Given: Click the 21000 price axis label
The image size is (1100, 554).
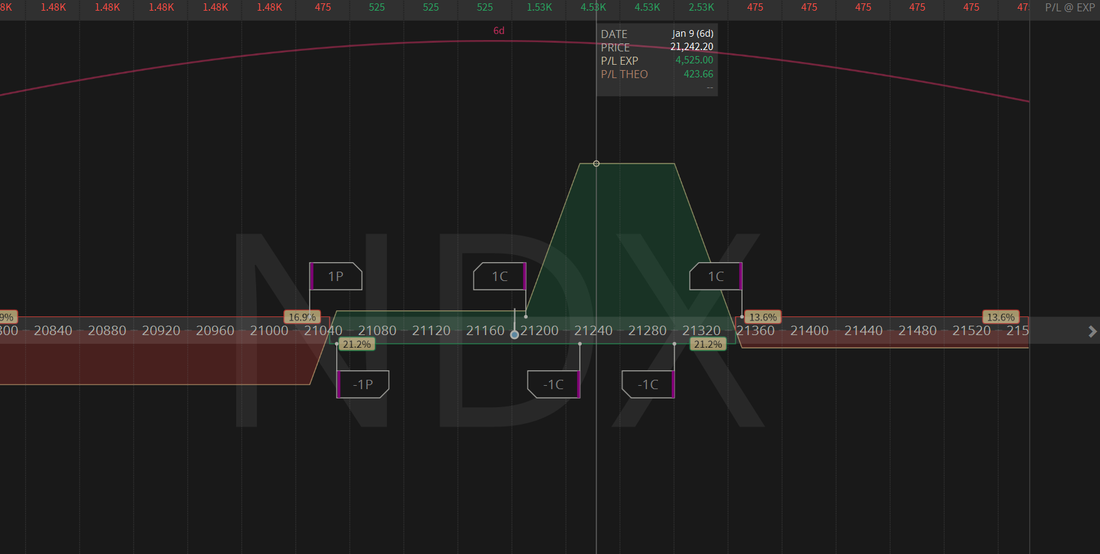Looking at the screenshot, I should [x=269, y=330].
